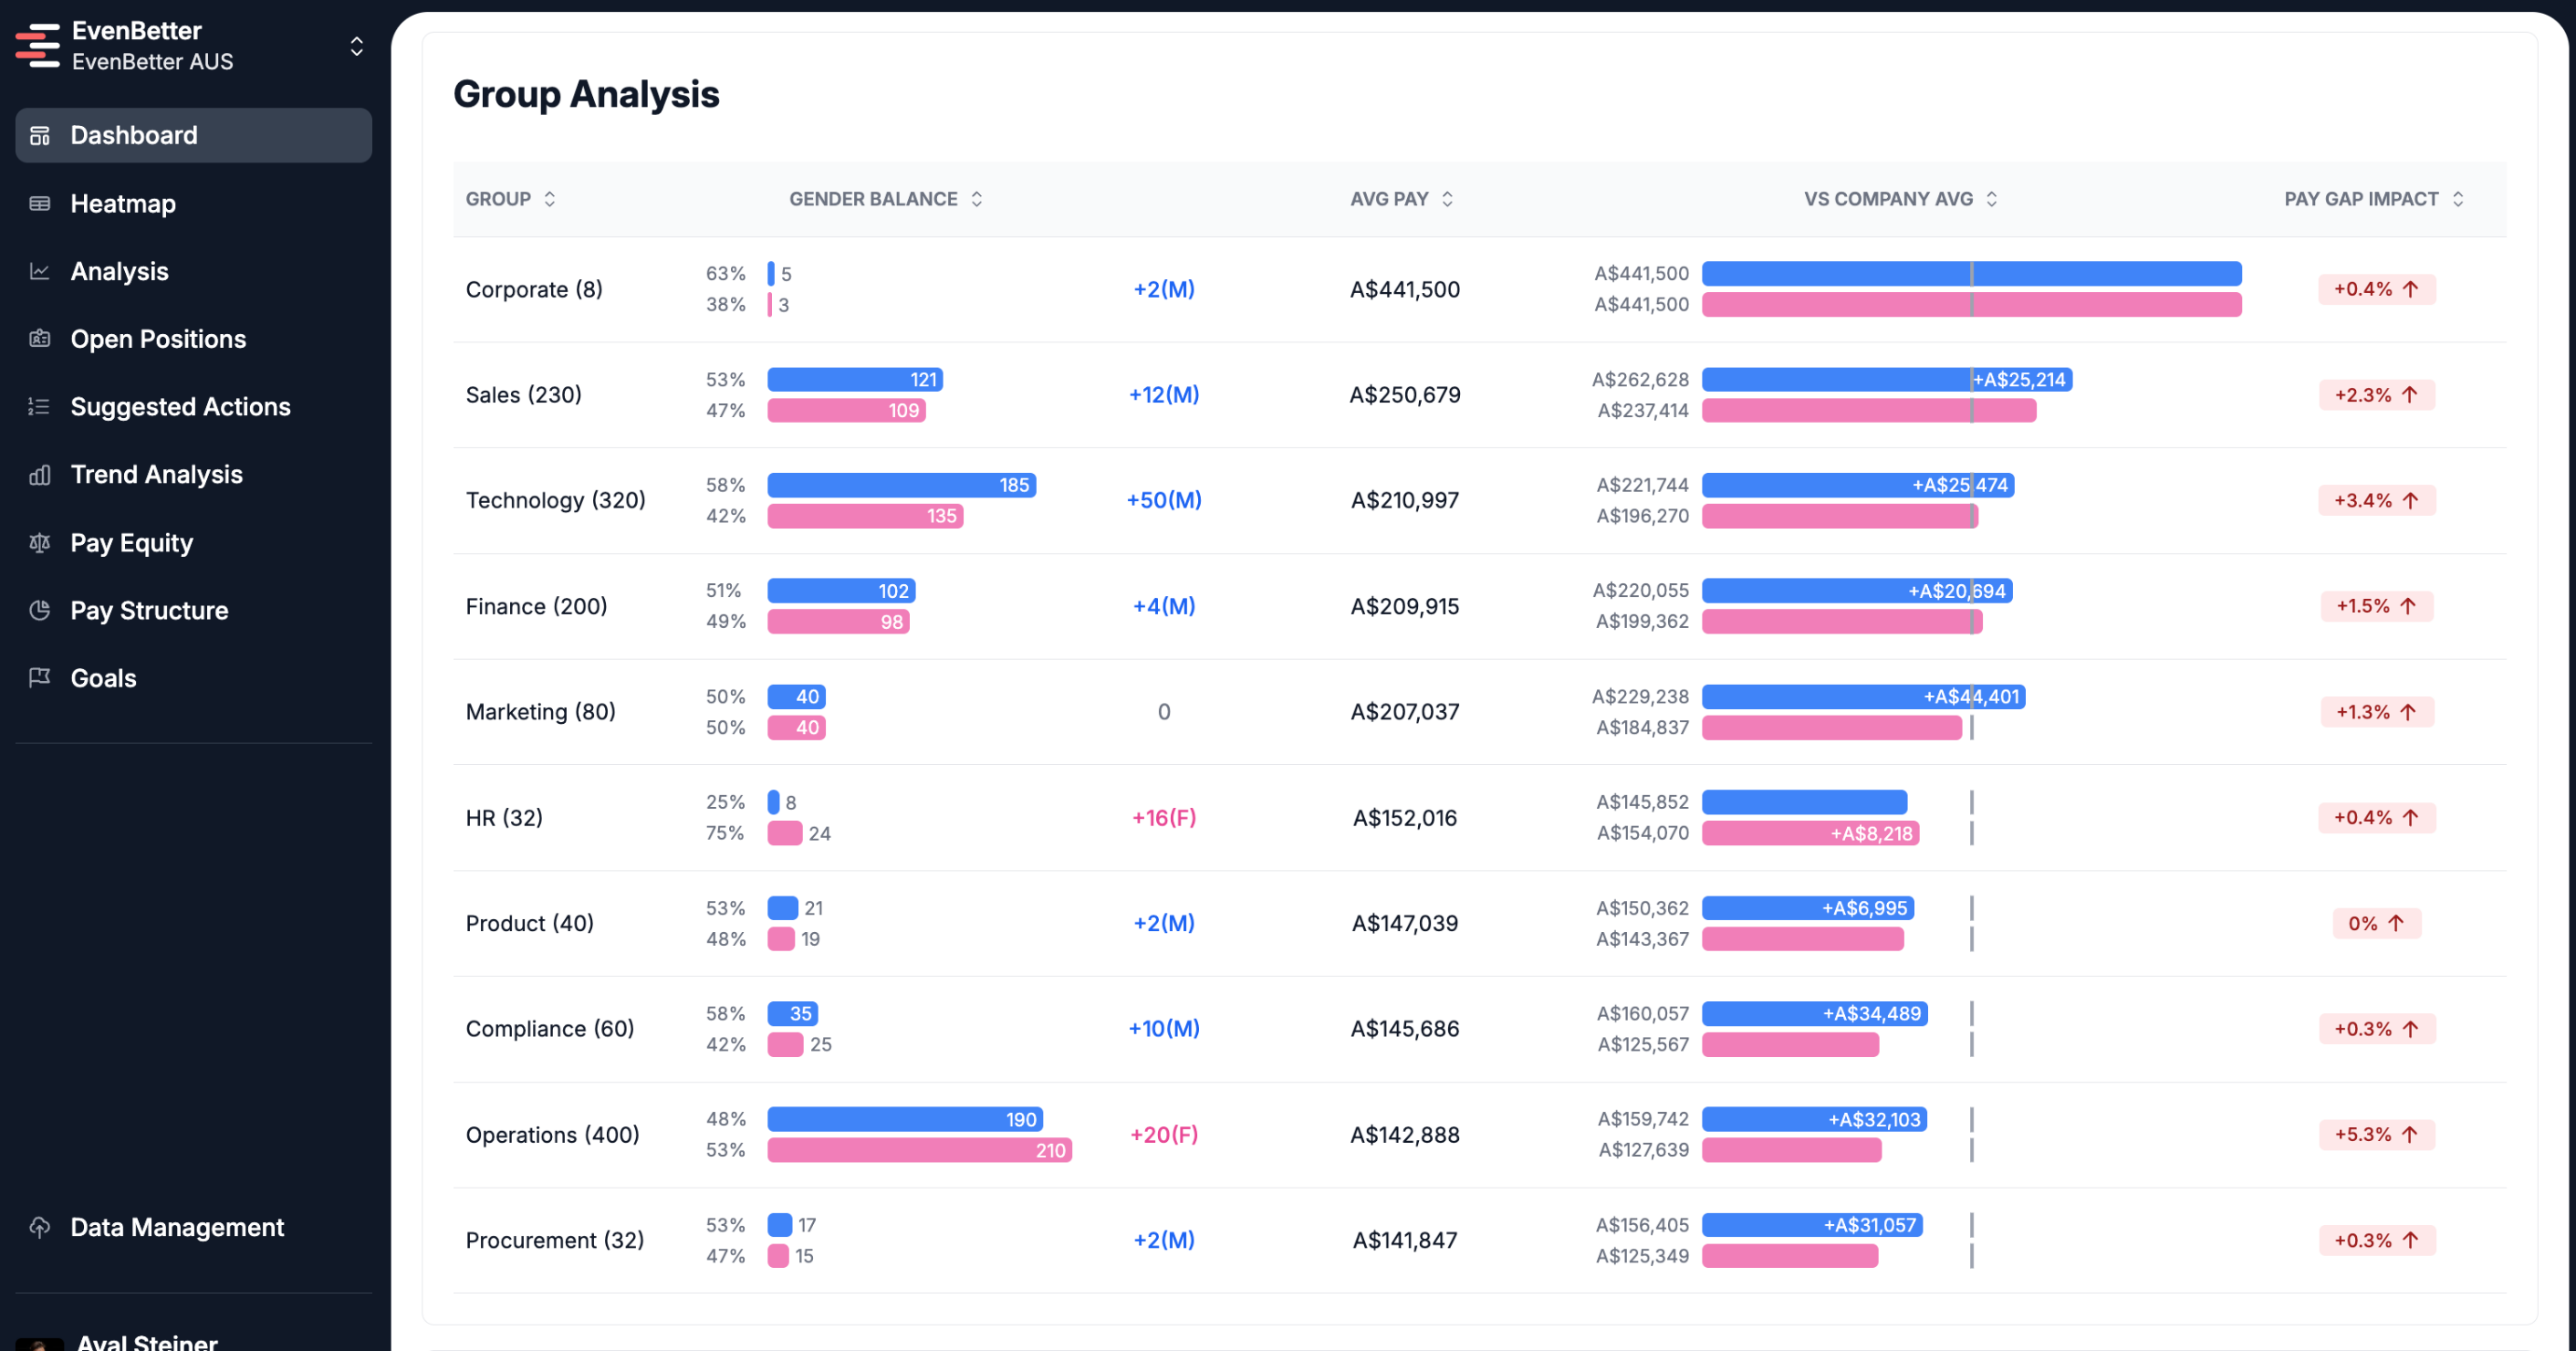This screenshot has height=1351, width=2576.
Task: Open Pay Equity via the scales icon
Action: 40,543
